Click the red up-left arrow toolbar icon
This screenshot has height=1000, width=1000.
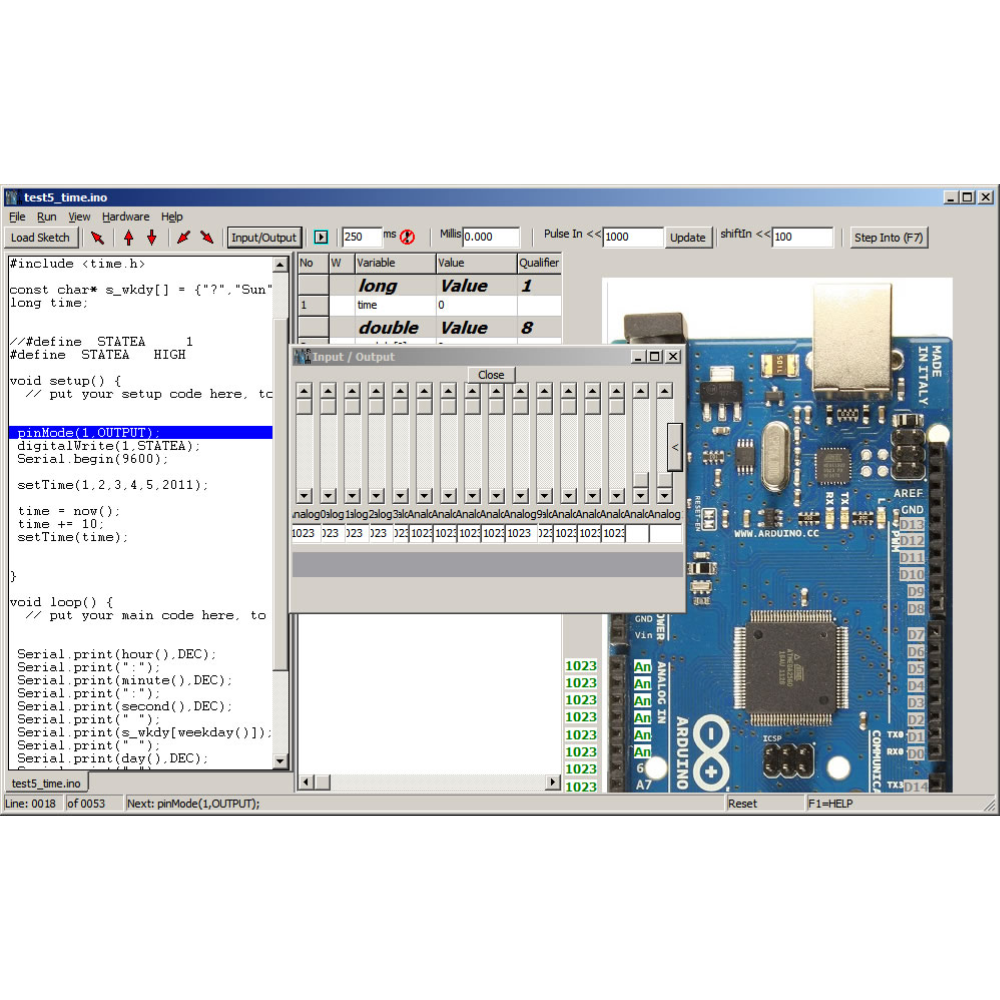click(97, 238)
